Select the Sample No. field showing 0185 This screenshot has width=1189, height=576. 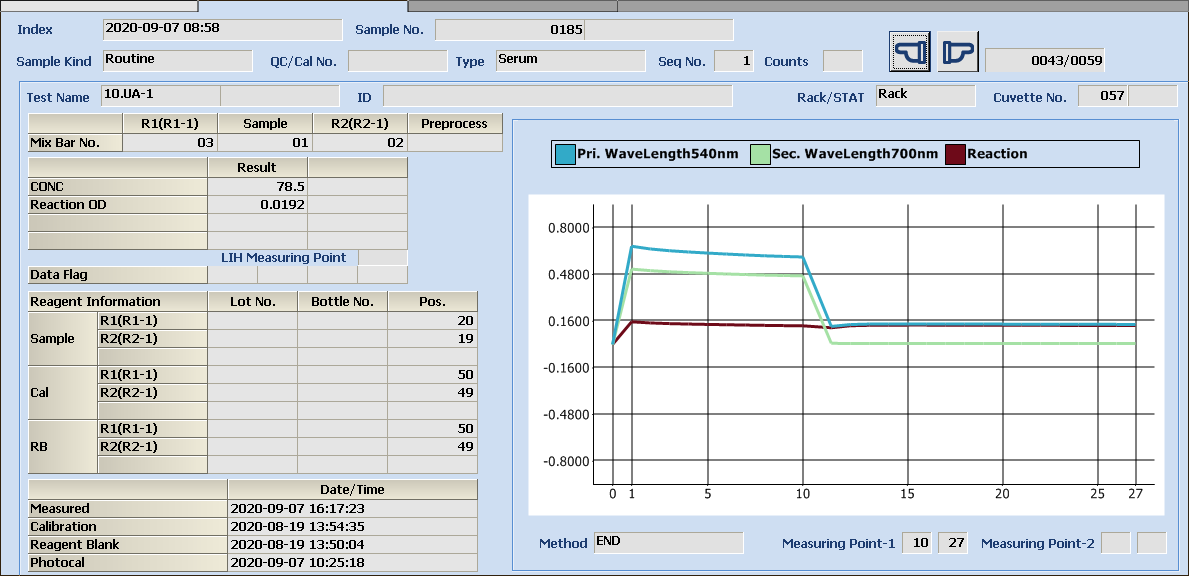point(509,30)
